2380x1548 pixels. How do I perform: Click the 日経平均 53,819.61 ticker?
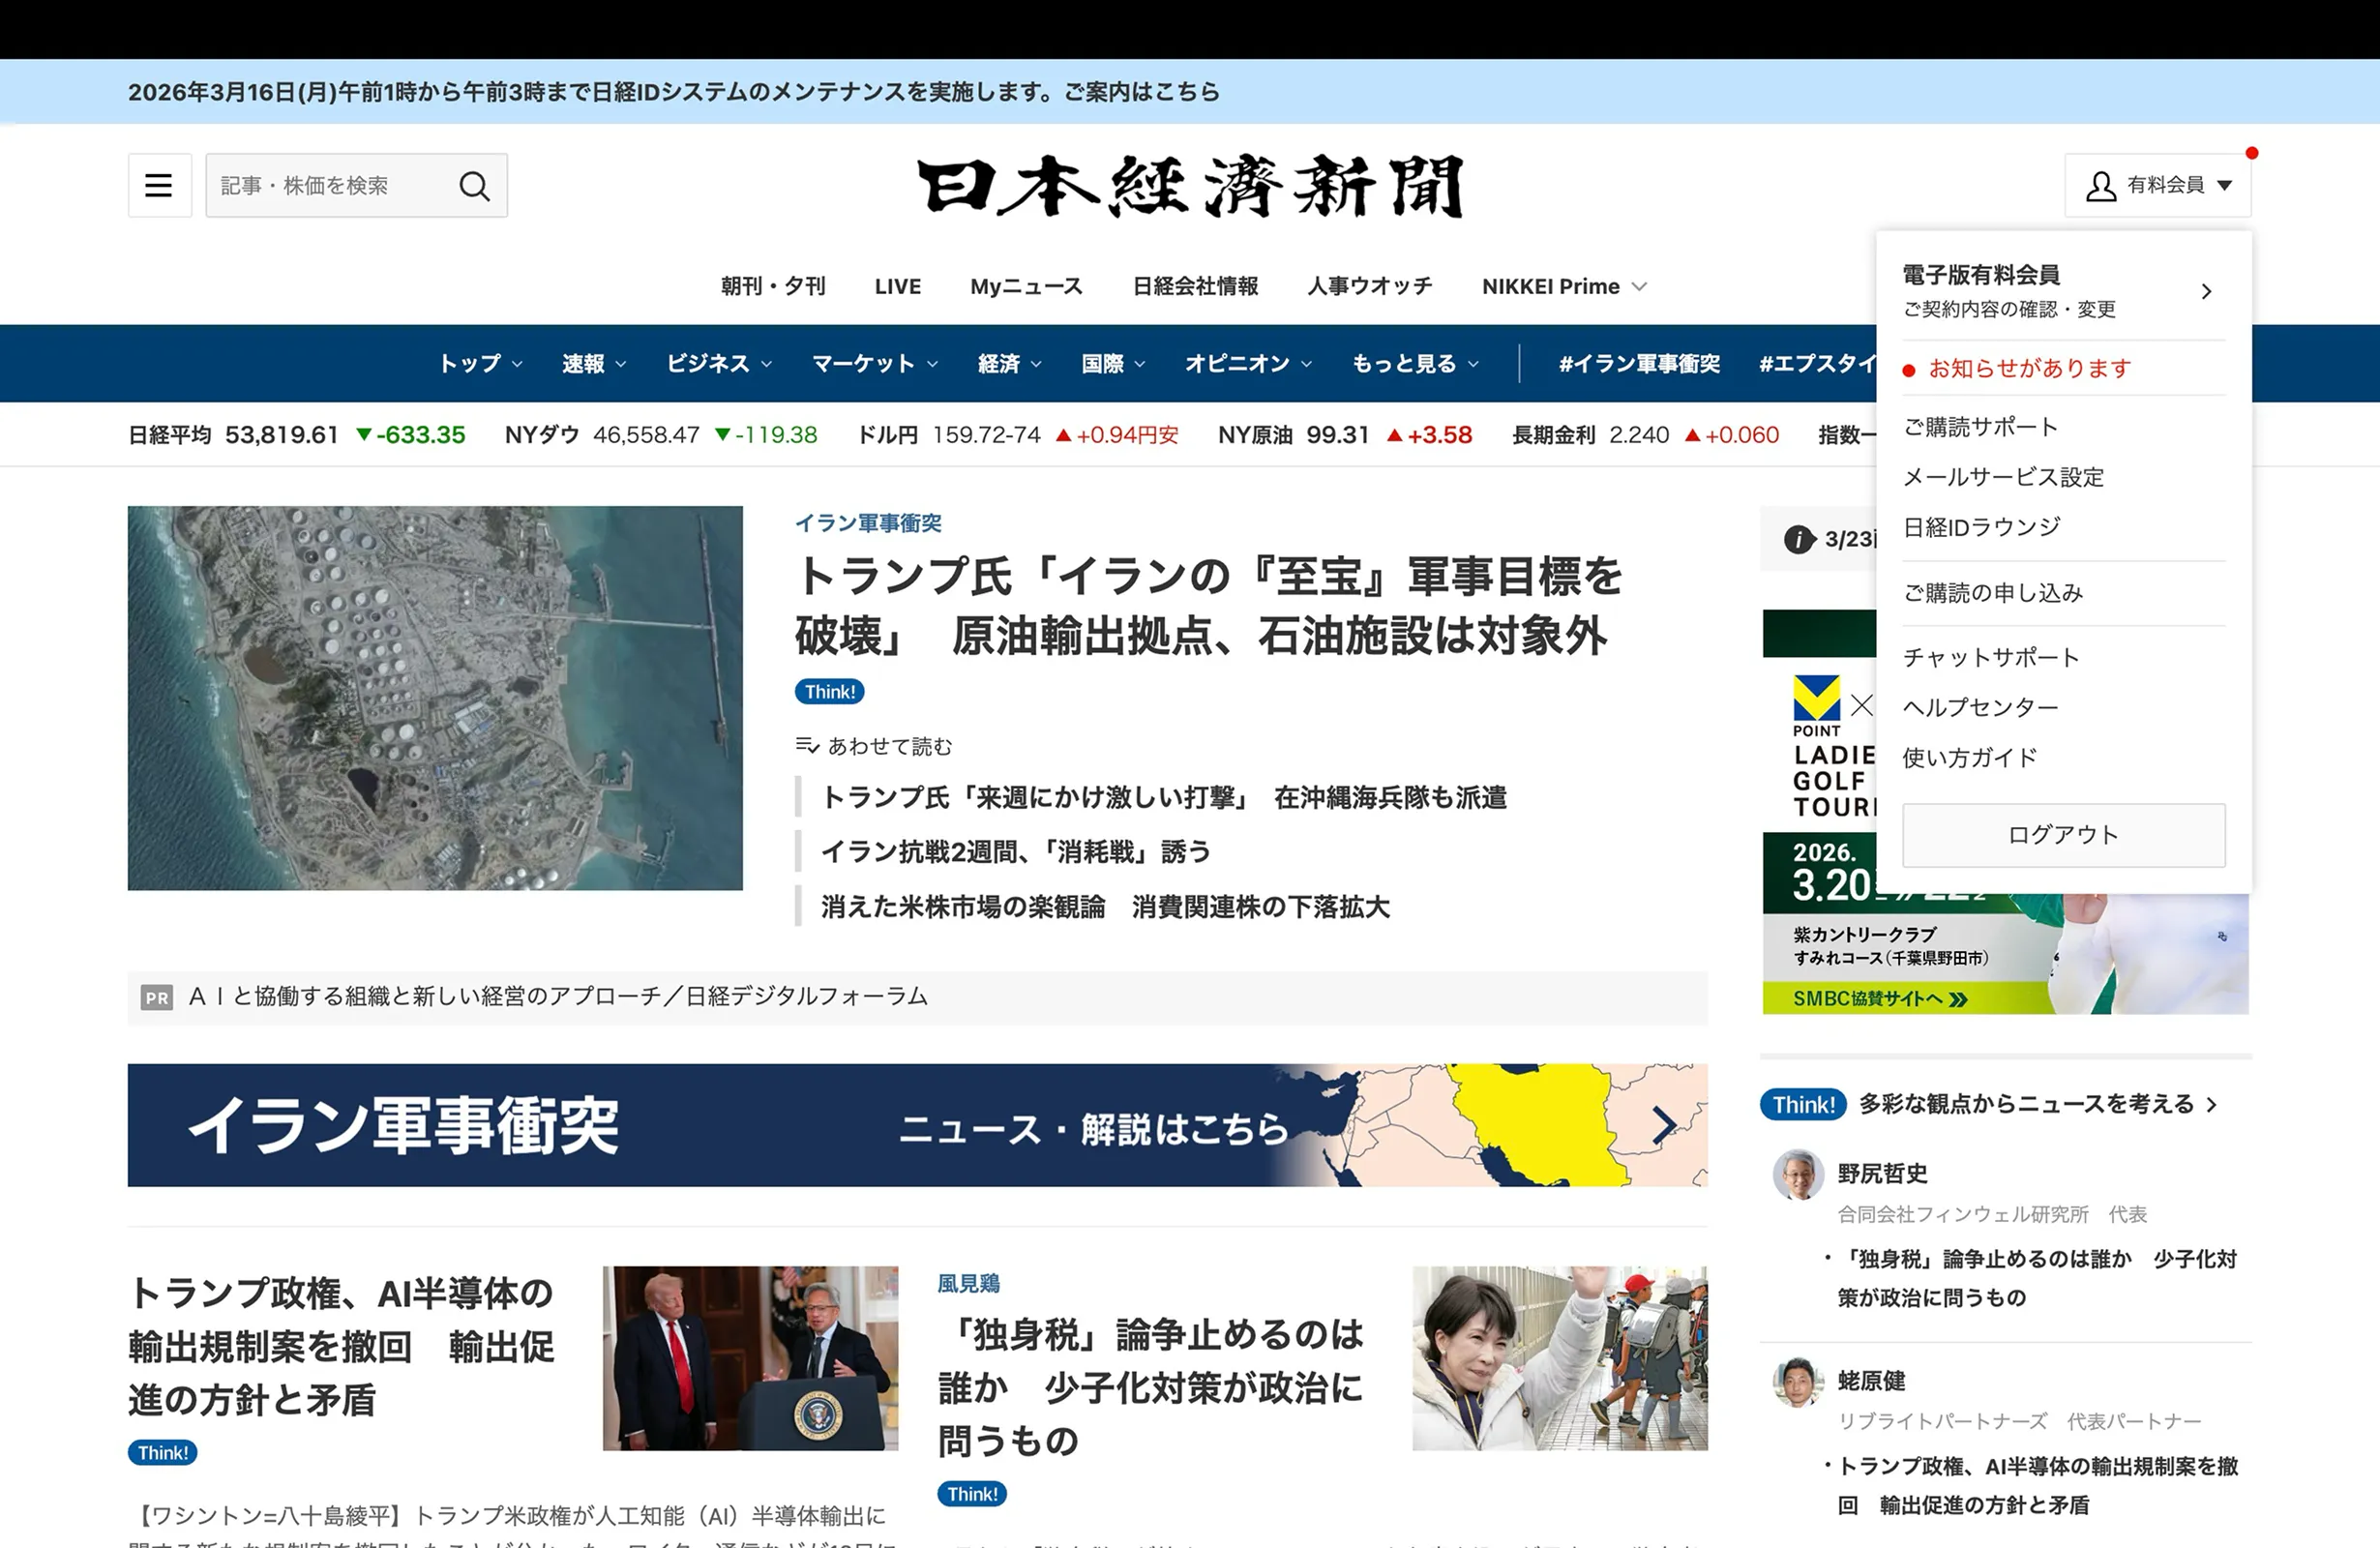pyautogui.click(x=297, y=435)
